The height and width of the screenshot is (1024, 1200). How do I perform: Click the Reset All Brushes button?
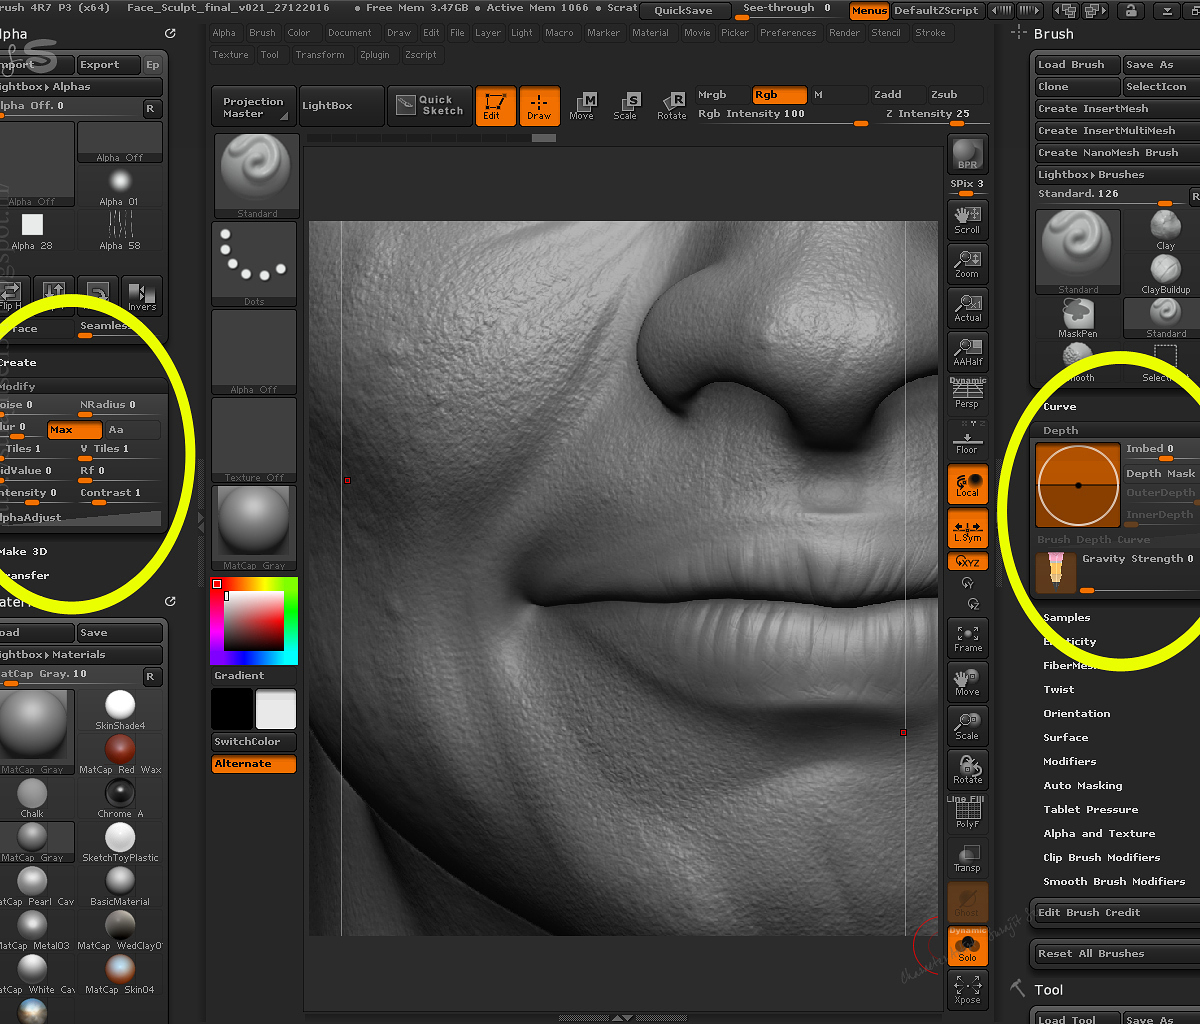(x=1117, y=954)
